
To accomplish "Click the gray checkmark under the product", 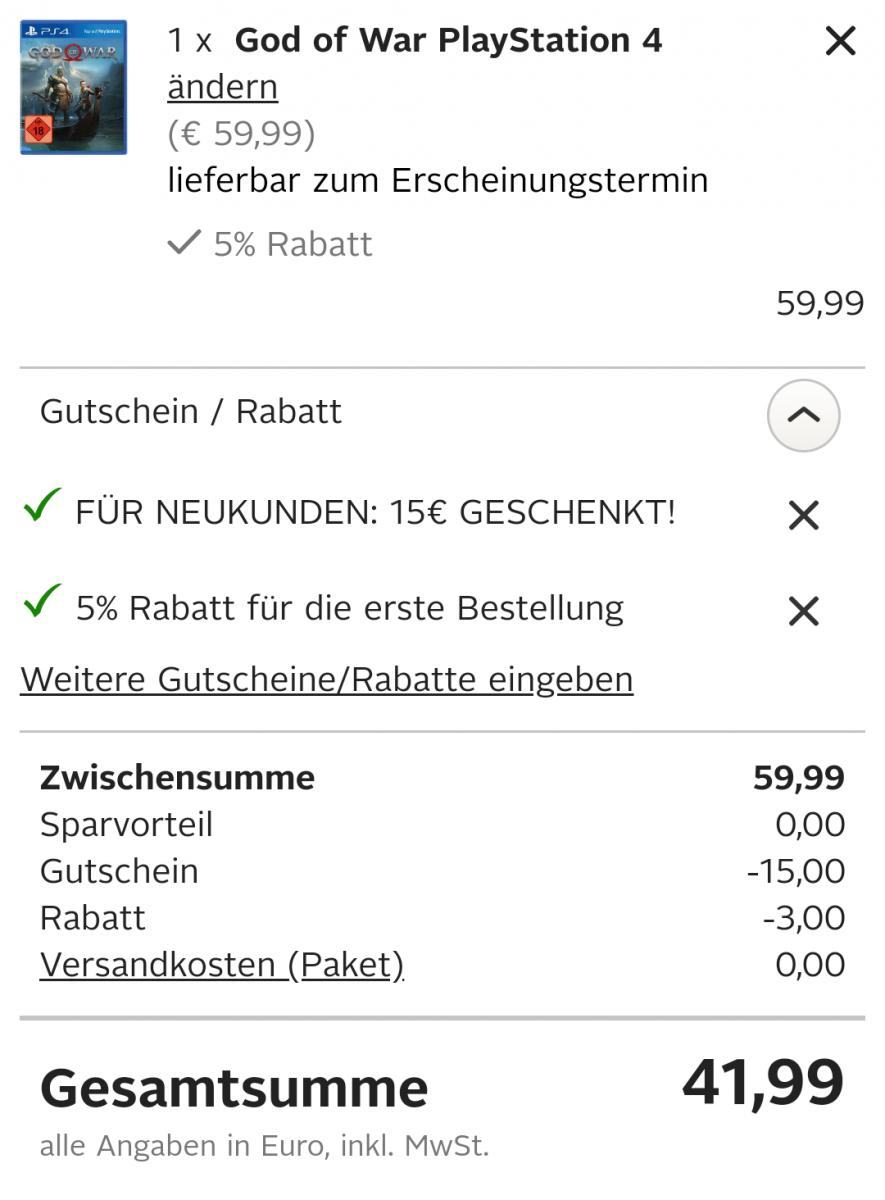I will tap(184, 243).
